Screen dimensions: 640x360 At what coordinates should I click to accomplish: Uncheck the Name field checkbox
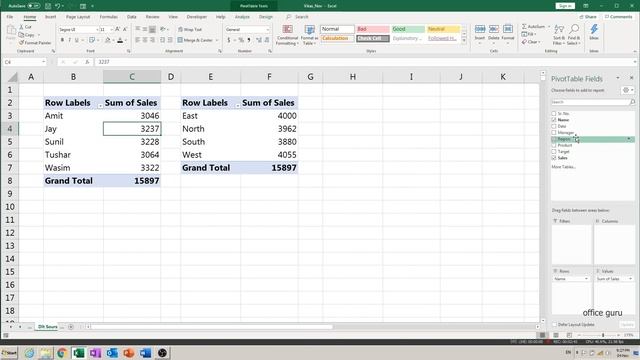coord(554,120)
